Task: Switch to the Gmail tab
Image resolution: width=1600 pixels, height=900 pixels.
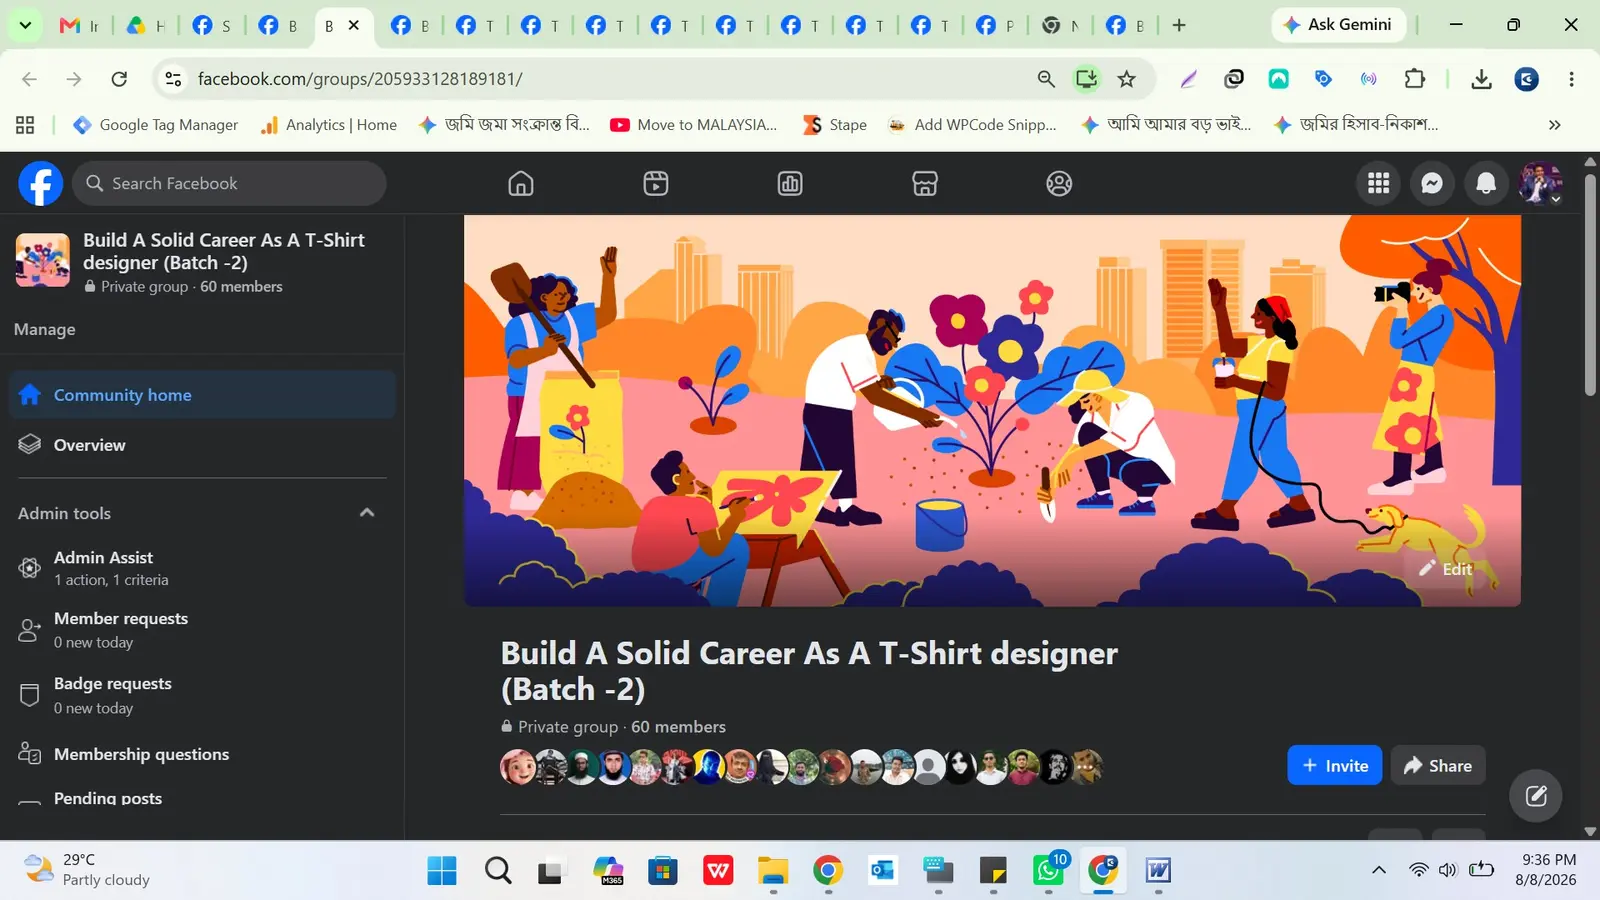Action: (79, 26)
